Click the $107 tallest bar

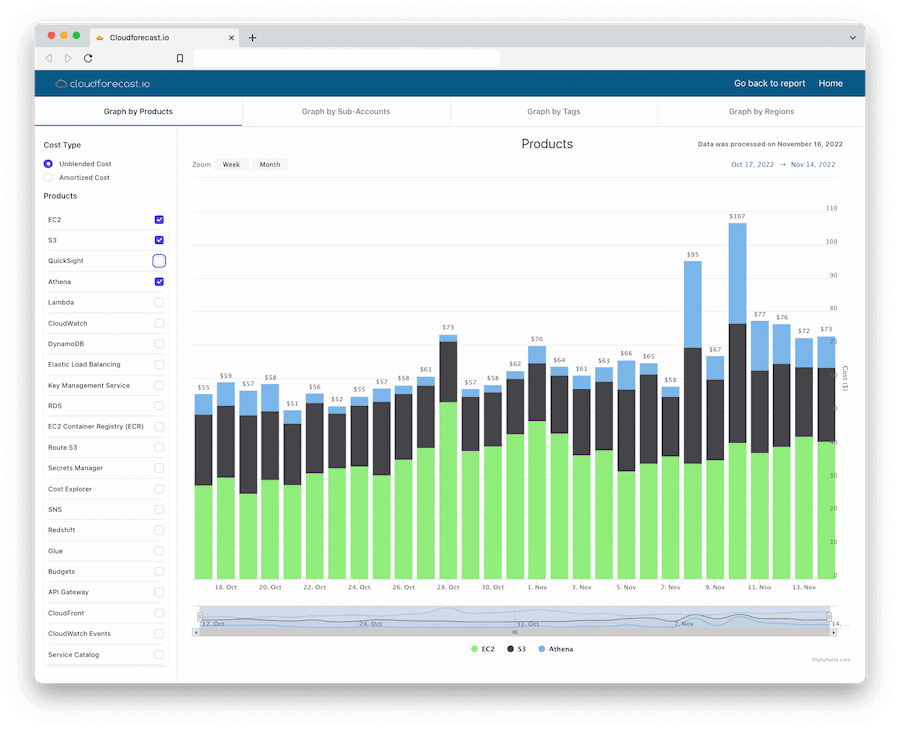[x=737, y=401]
